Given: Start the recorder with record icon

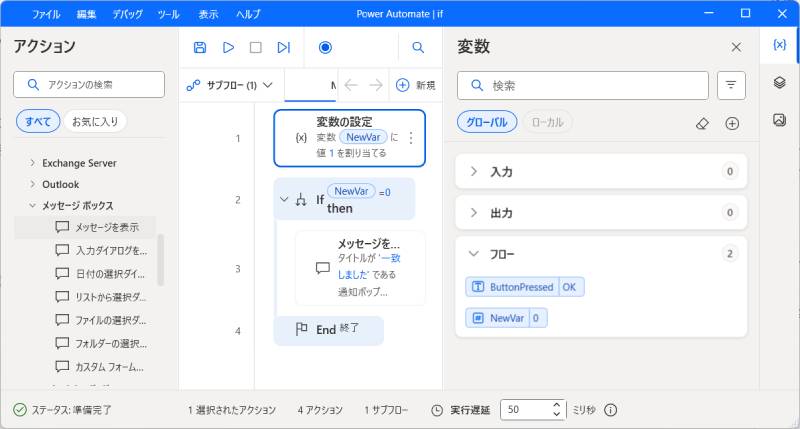Looking at the screenshot, I should point(325,47).
